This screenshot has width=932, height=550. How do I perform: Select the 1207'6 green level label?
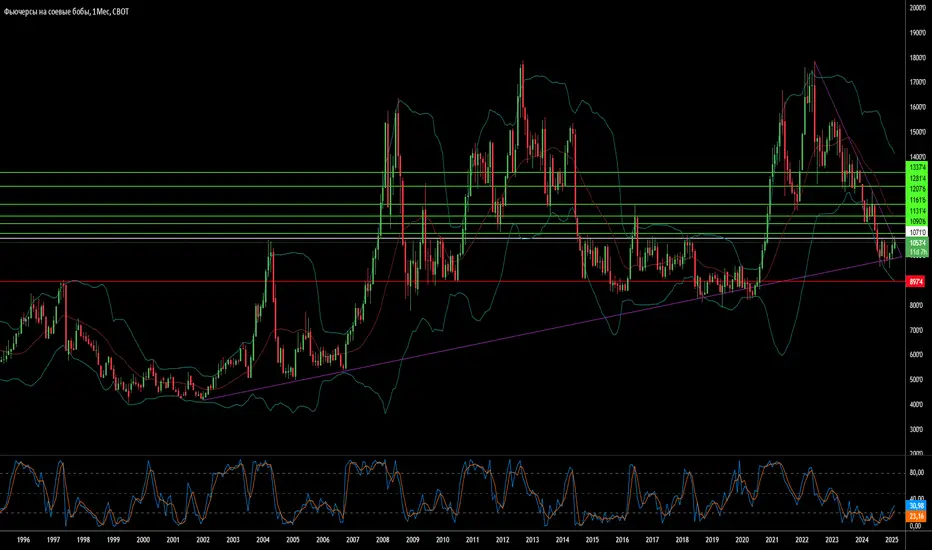pyautogui.click(x=916, y=189)
